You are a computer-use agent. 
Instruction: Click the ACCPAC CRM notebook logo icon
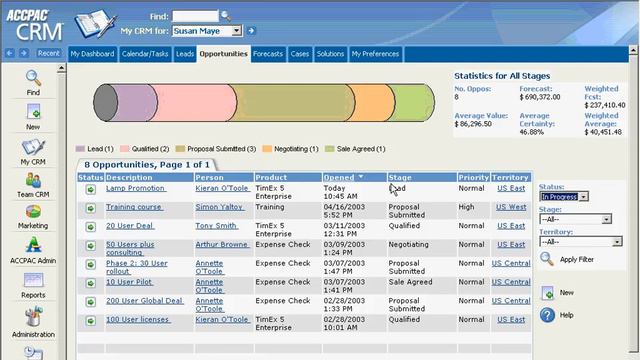(95, 24)
